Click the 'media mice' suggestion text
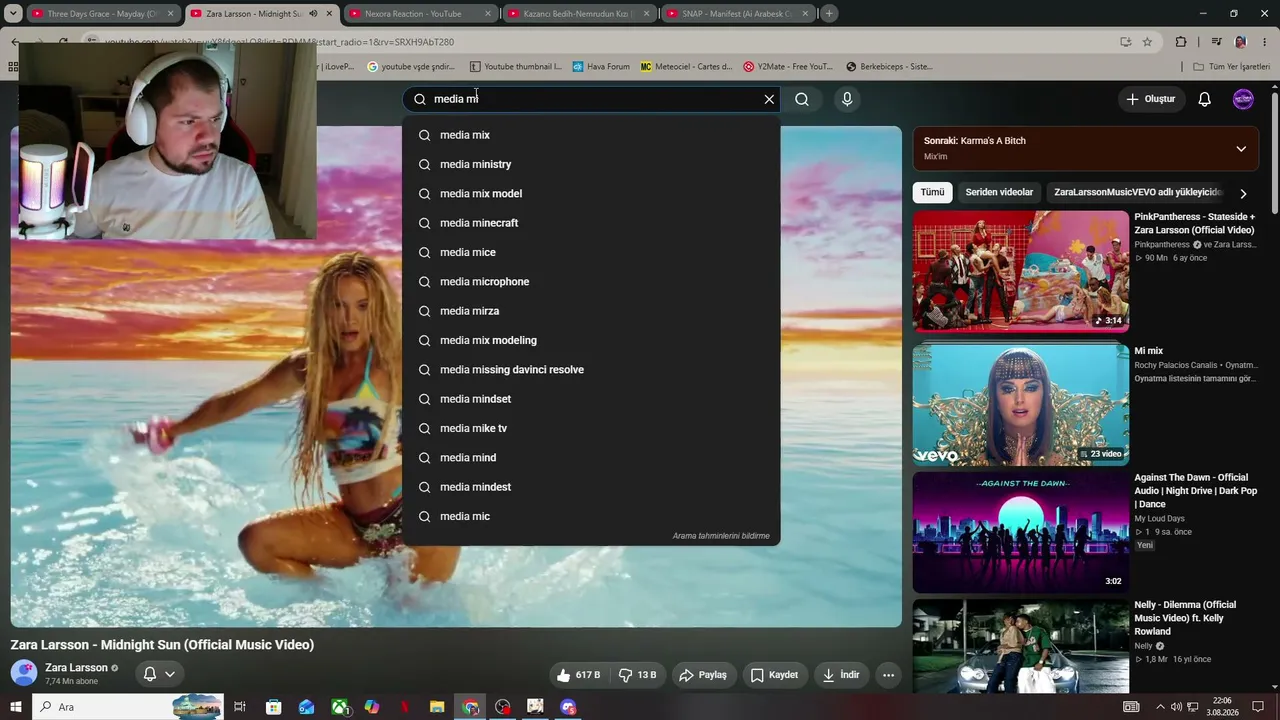Image resolution: width=1280 pixels, height=720 pixels. pos(468,253)
